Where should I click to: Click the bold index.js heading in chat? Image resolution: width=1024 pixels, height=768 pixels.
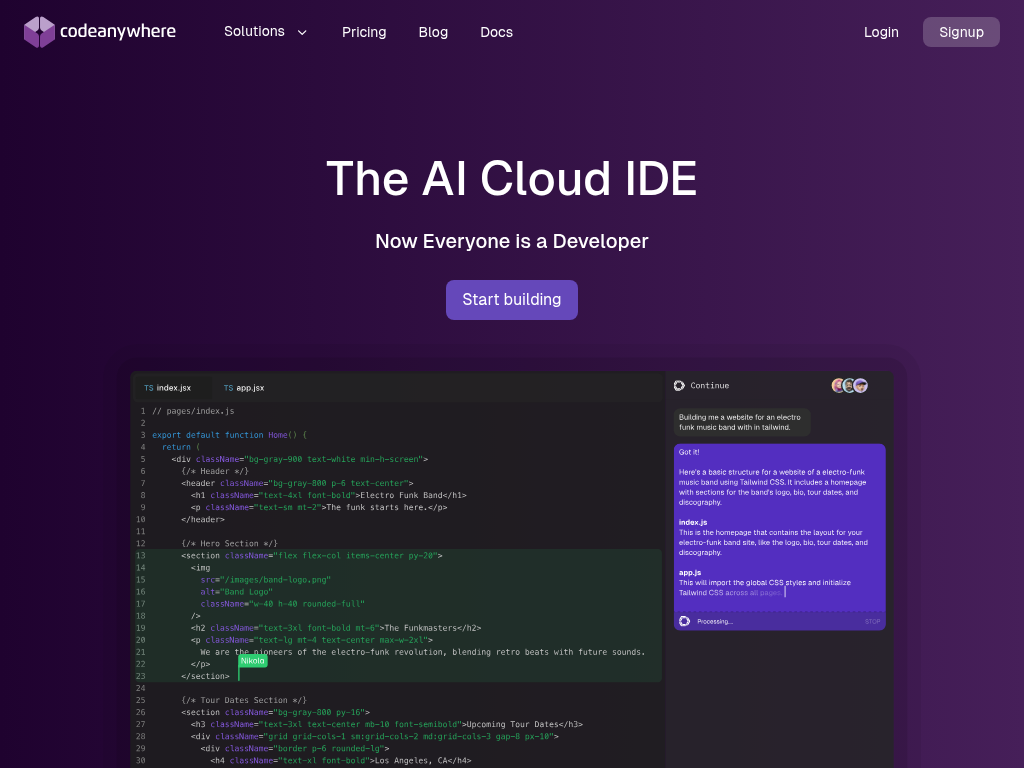pyautogui.click(x=693, y=522)
